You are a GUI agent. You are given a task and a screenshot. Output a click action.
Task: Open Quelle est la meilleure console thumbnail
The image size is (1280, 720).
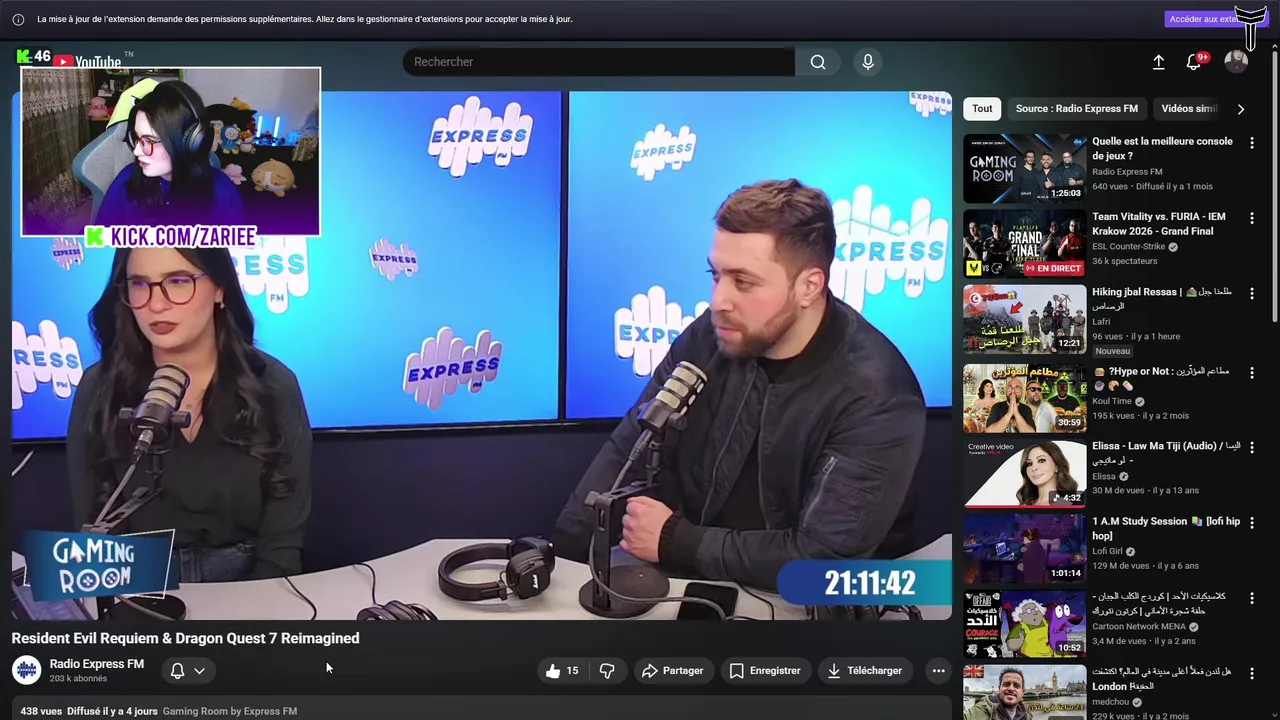[x=1024, y=168]
